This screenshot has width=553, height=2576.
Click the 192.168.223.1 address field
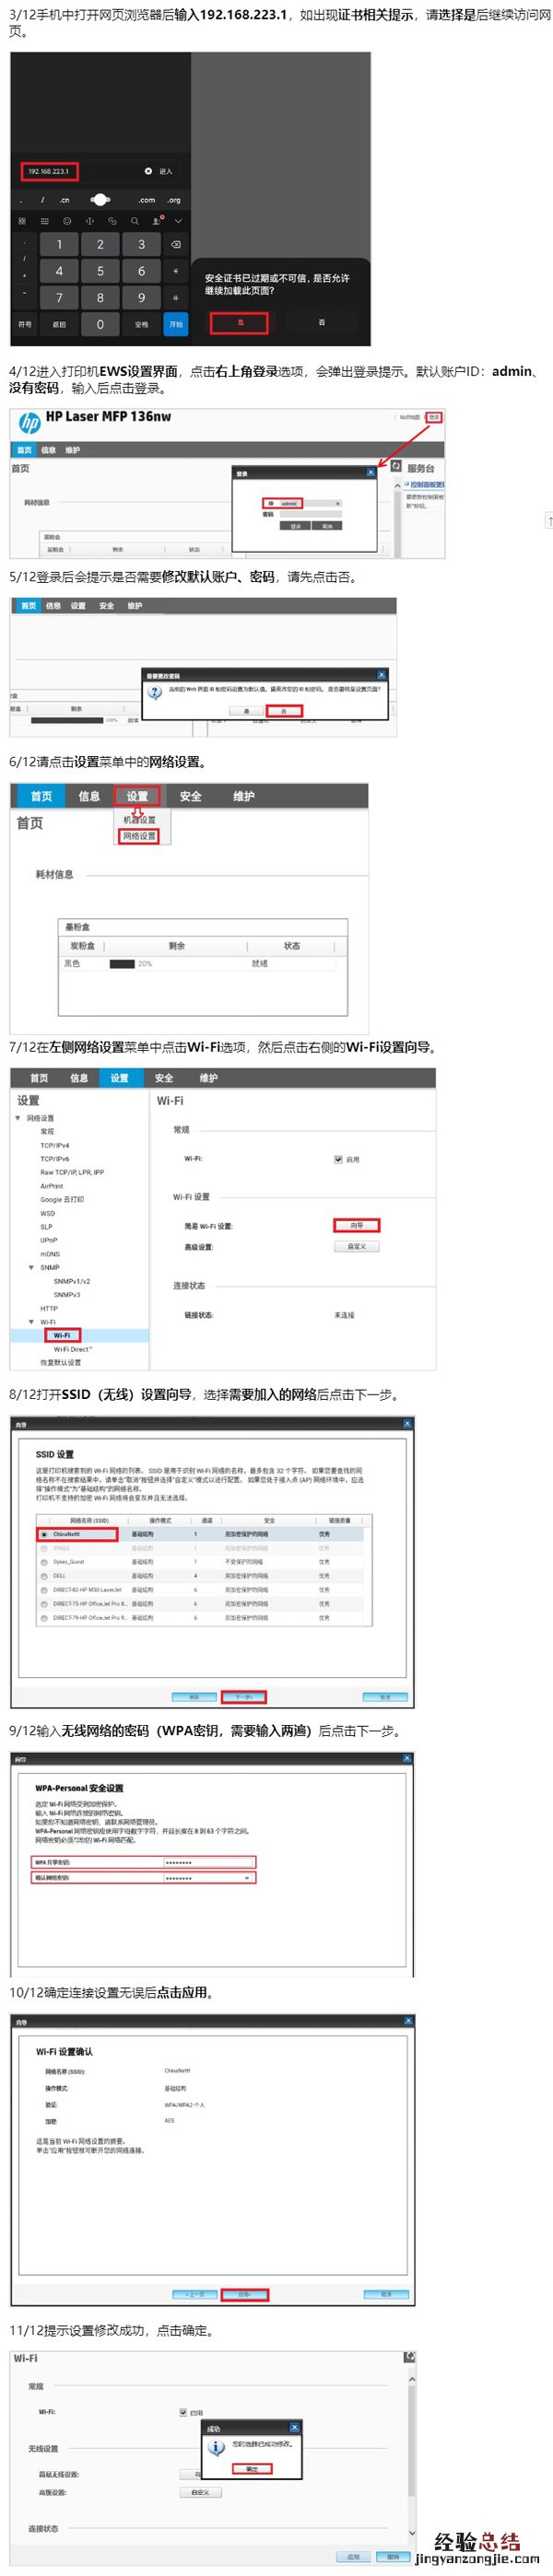pos(49,171)
